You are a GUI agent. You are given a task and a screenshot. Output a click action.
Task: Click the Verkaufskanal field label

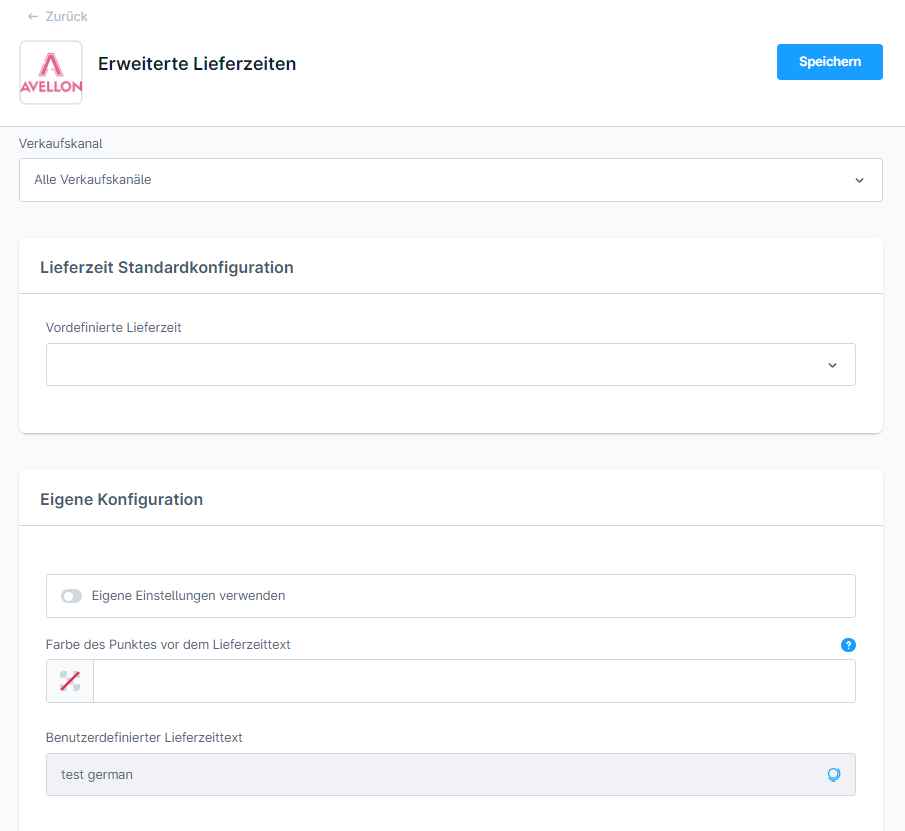61,143
